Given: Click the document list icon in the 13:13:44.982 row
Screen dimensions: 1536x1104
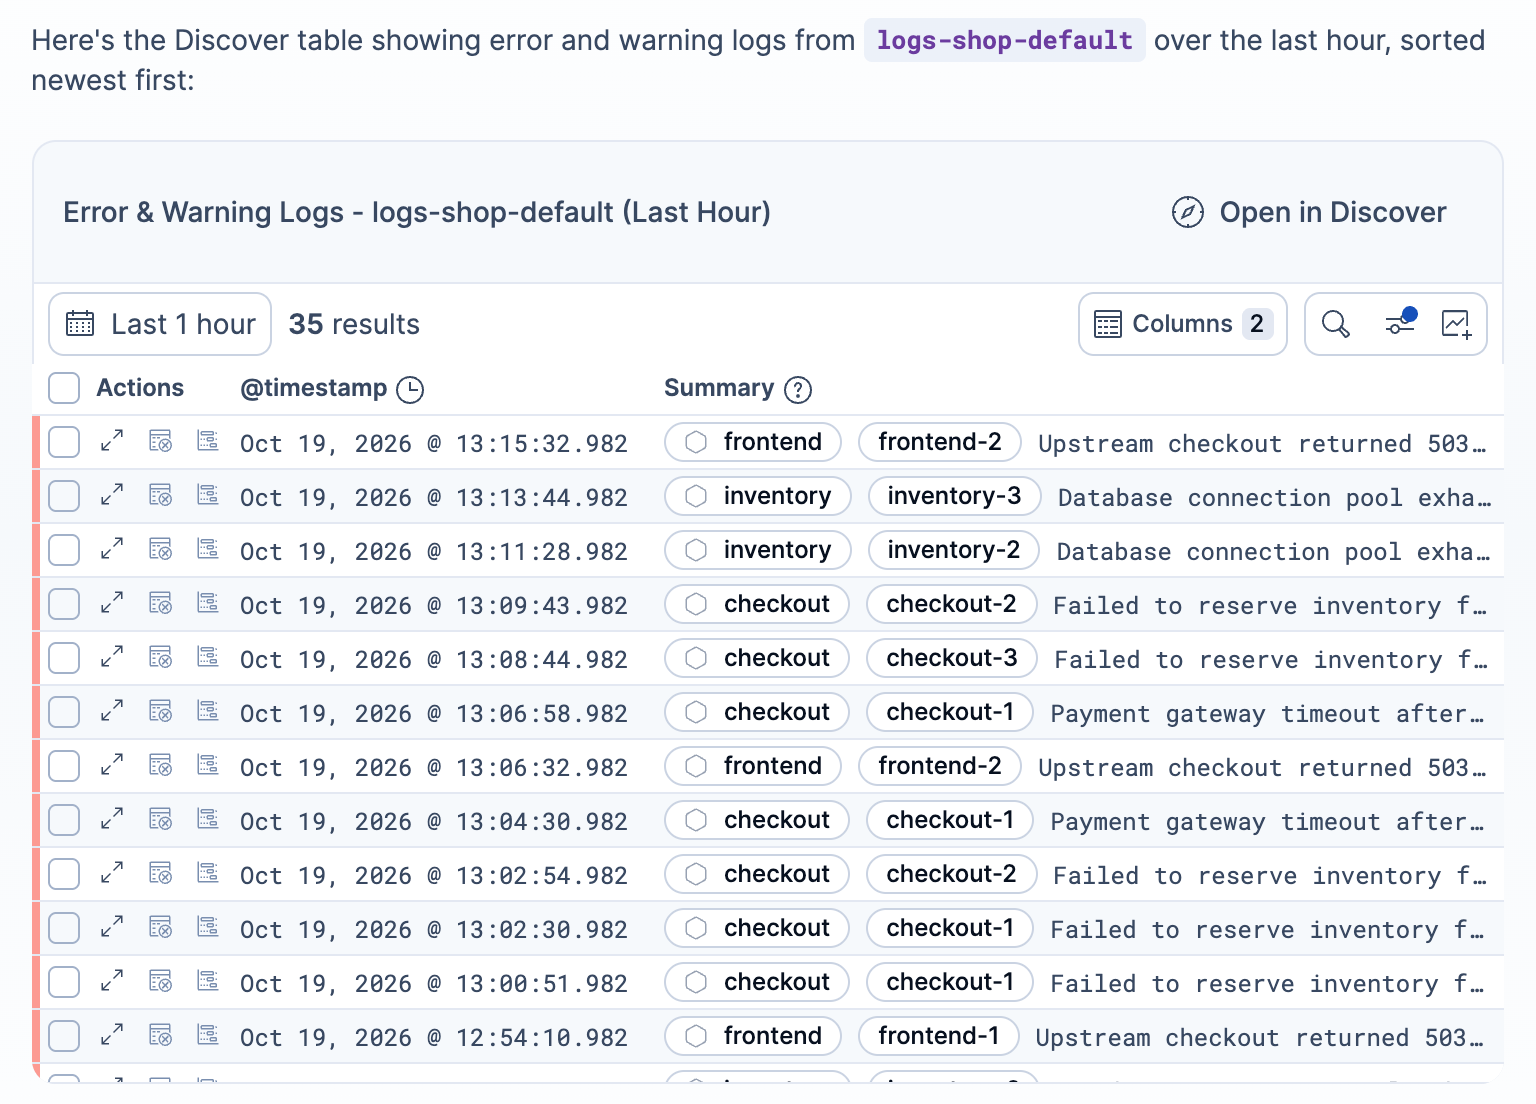Looking at the screenshot, I should [208, 494].
